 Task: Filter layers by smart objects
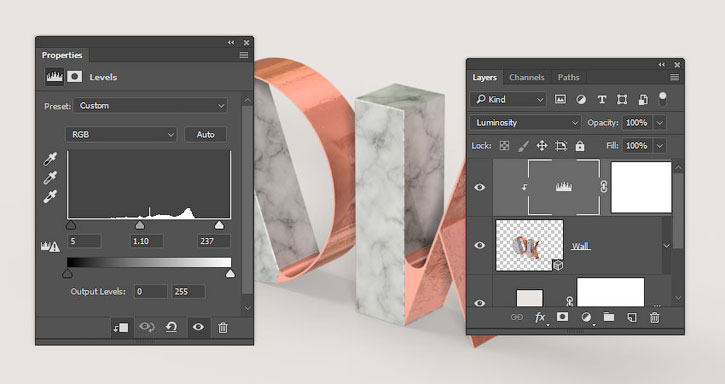tap(643, 99)
